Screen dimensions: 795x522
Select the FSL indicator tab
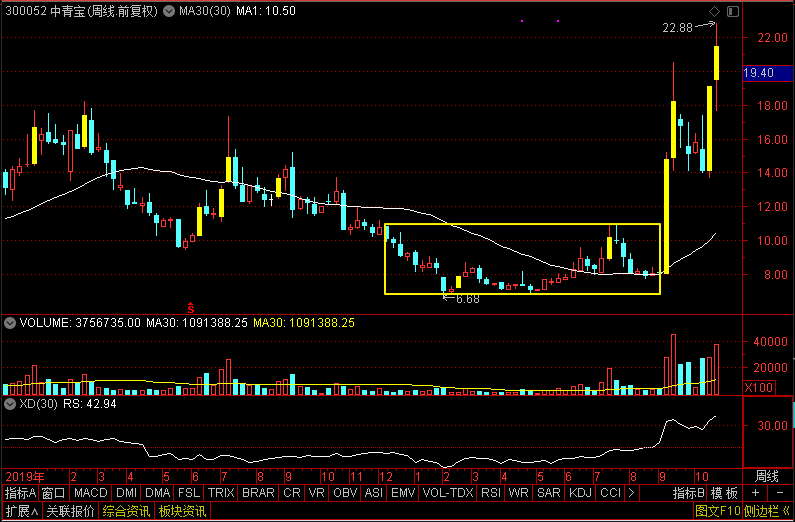point(189,493)
